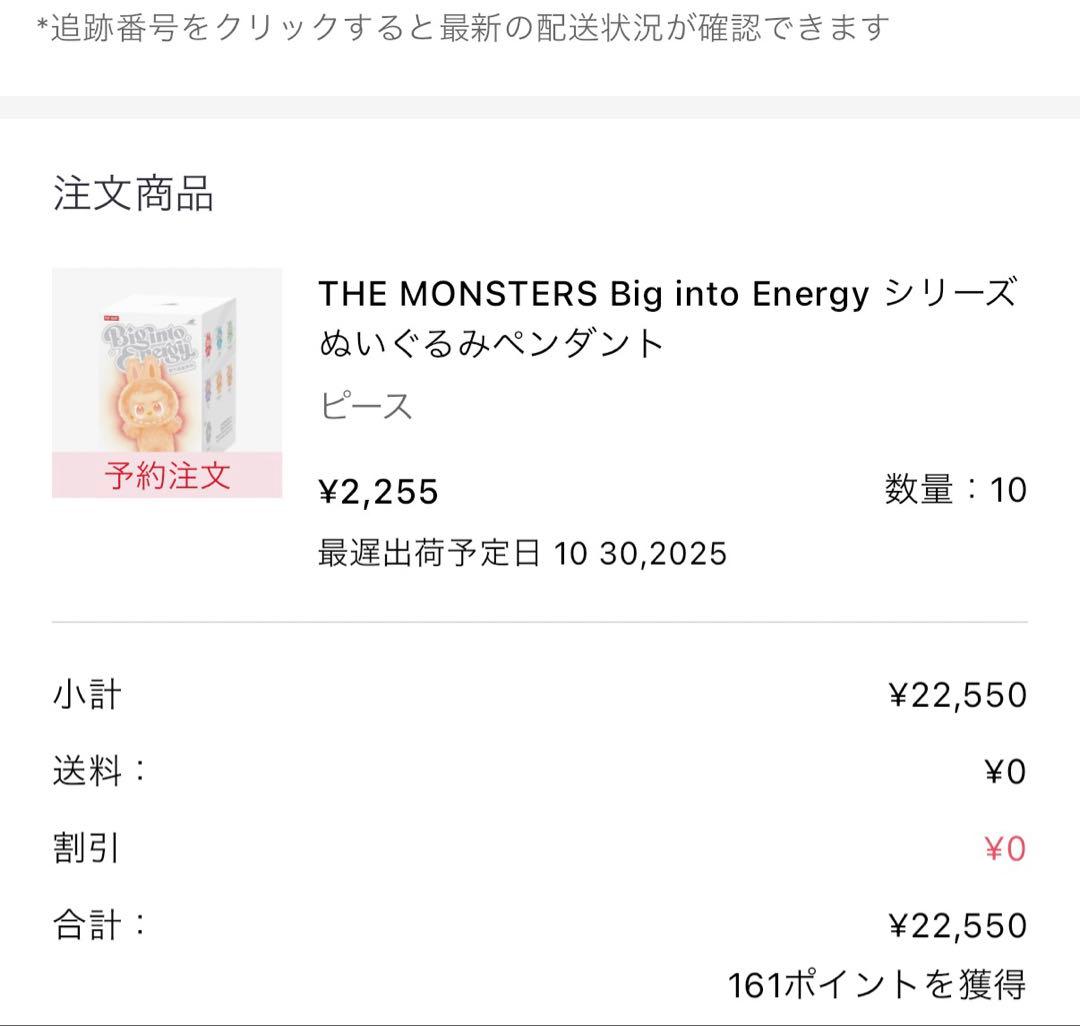Tap the 161ポイントを獲得 points text
Viewport: 1080px width, 1026px height.
876,985
